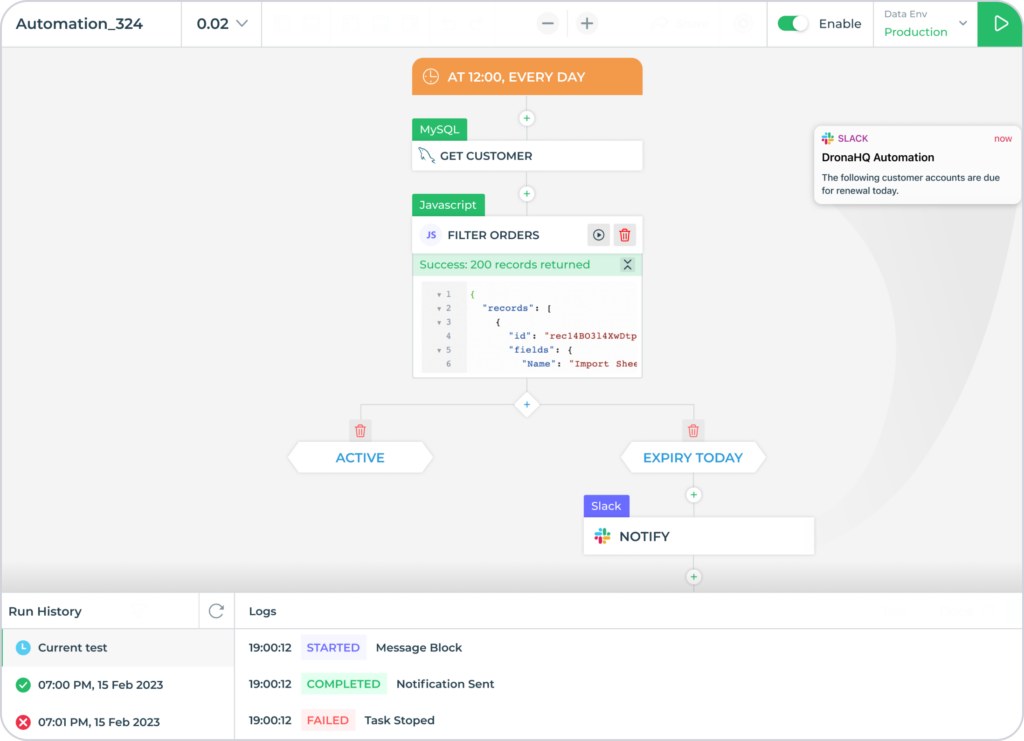
Task: Delete the EXPIRY TODAY branch
Action: pyautogui.click(x=693, y=430)
